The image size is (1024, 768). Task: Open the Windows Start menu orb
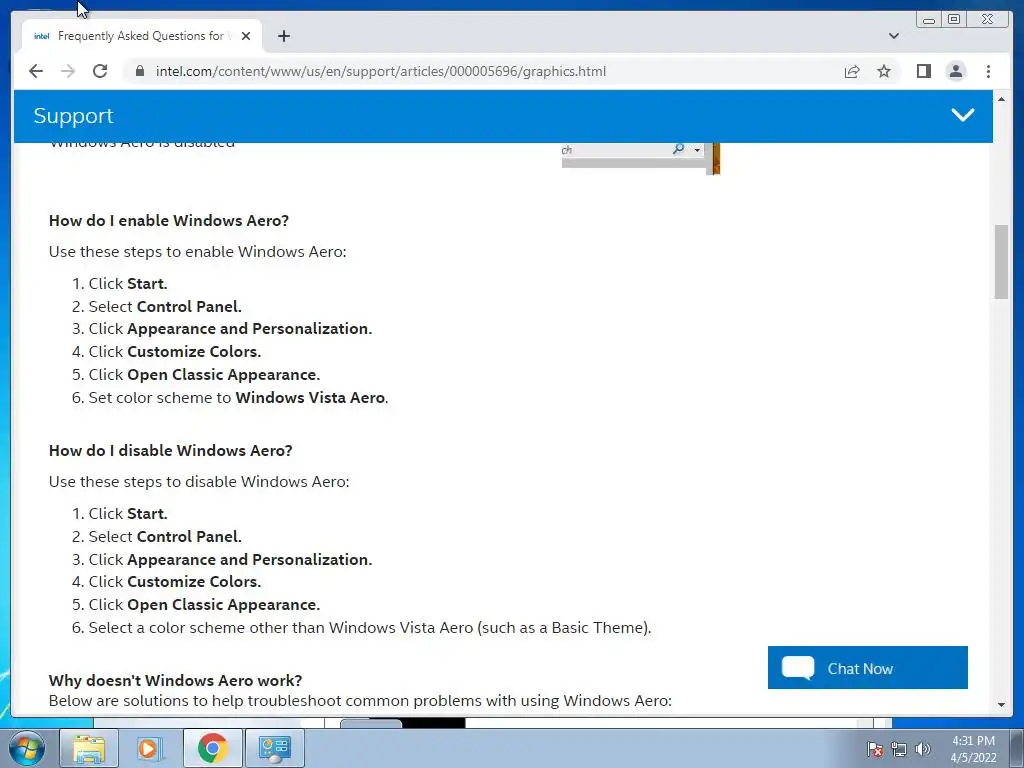tap(27, 748)
